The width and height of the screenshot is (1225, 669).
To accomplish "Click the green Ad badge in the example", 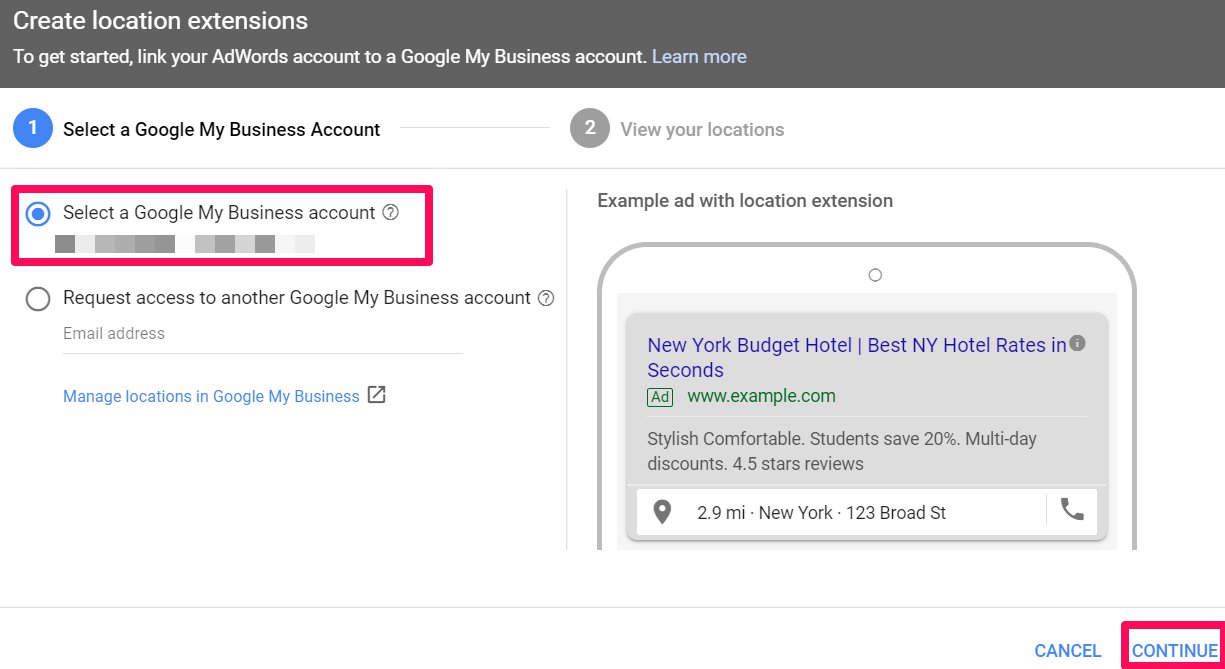I will click(x=660, y=397).
